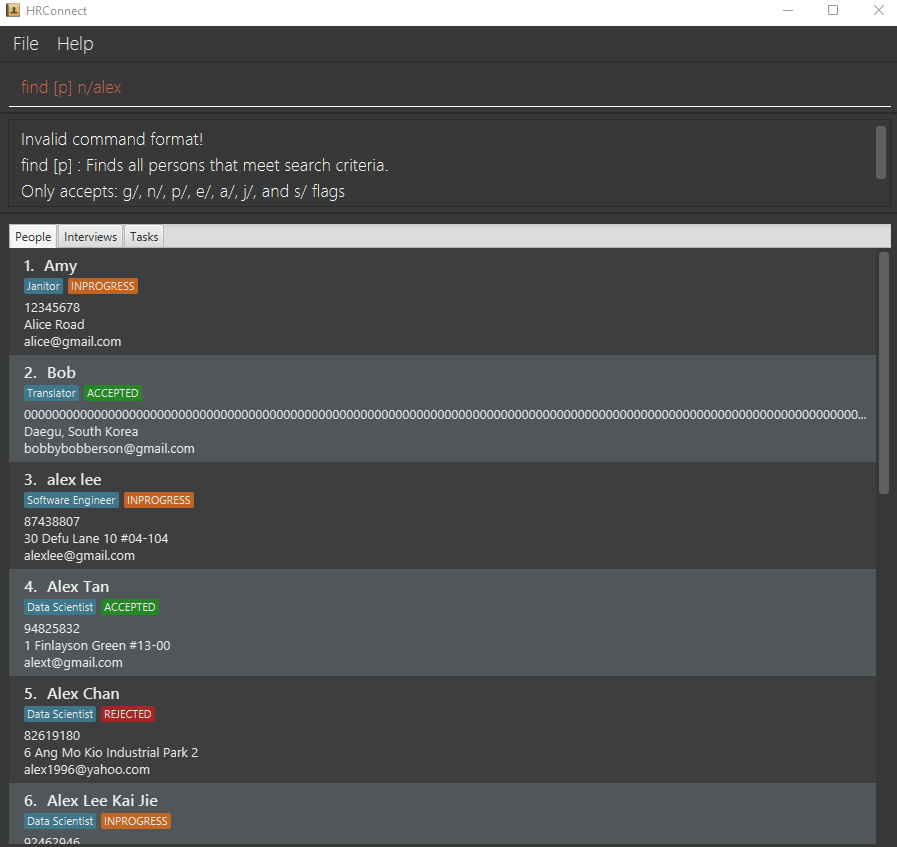Click Alex Lee Kai Jie's INPROGRESS tag
This screenshot has width=897, height=847.
point(136,821)
